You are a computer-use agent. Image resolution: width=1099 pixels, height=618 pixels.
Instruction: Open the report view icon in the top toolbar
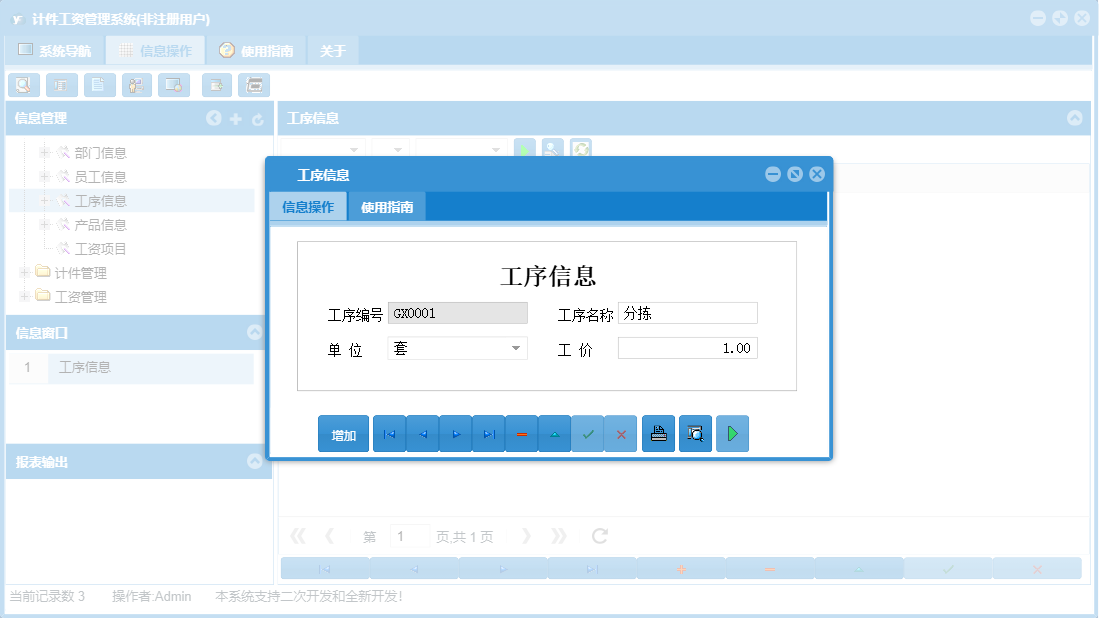(61, 85)
